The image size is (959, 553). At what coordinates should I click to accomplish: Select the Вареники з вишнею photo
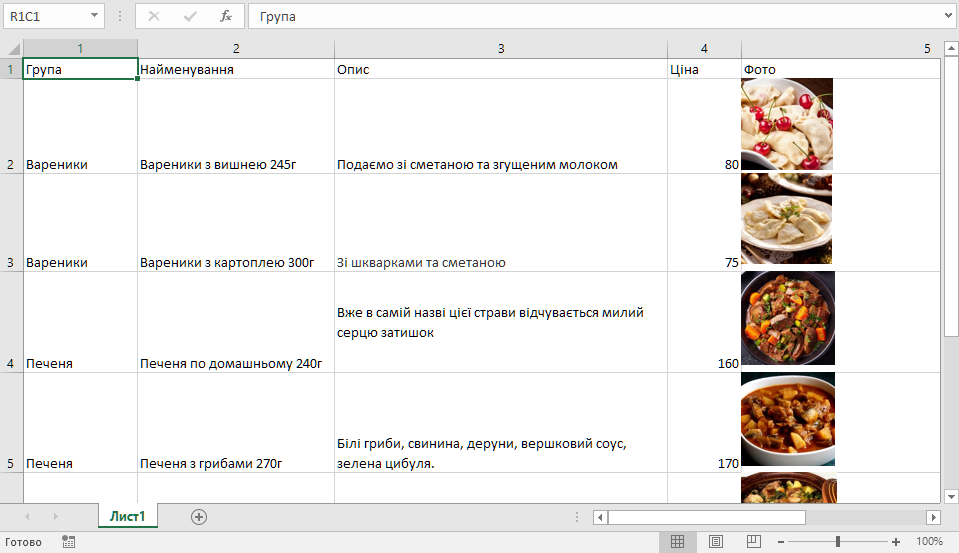[787, 124]
